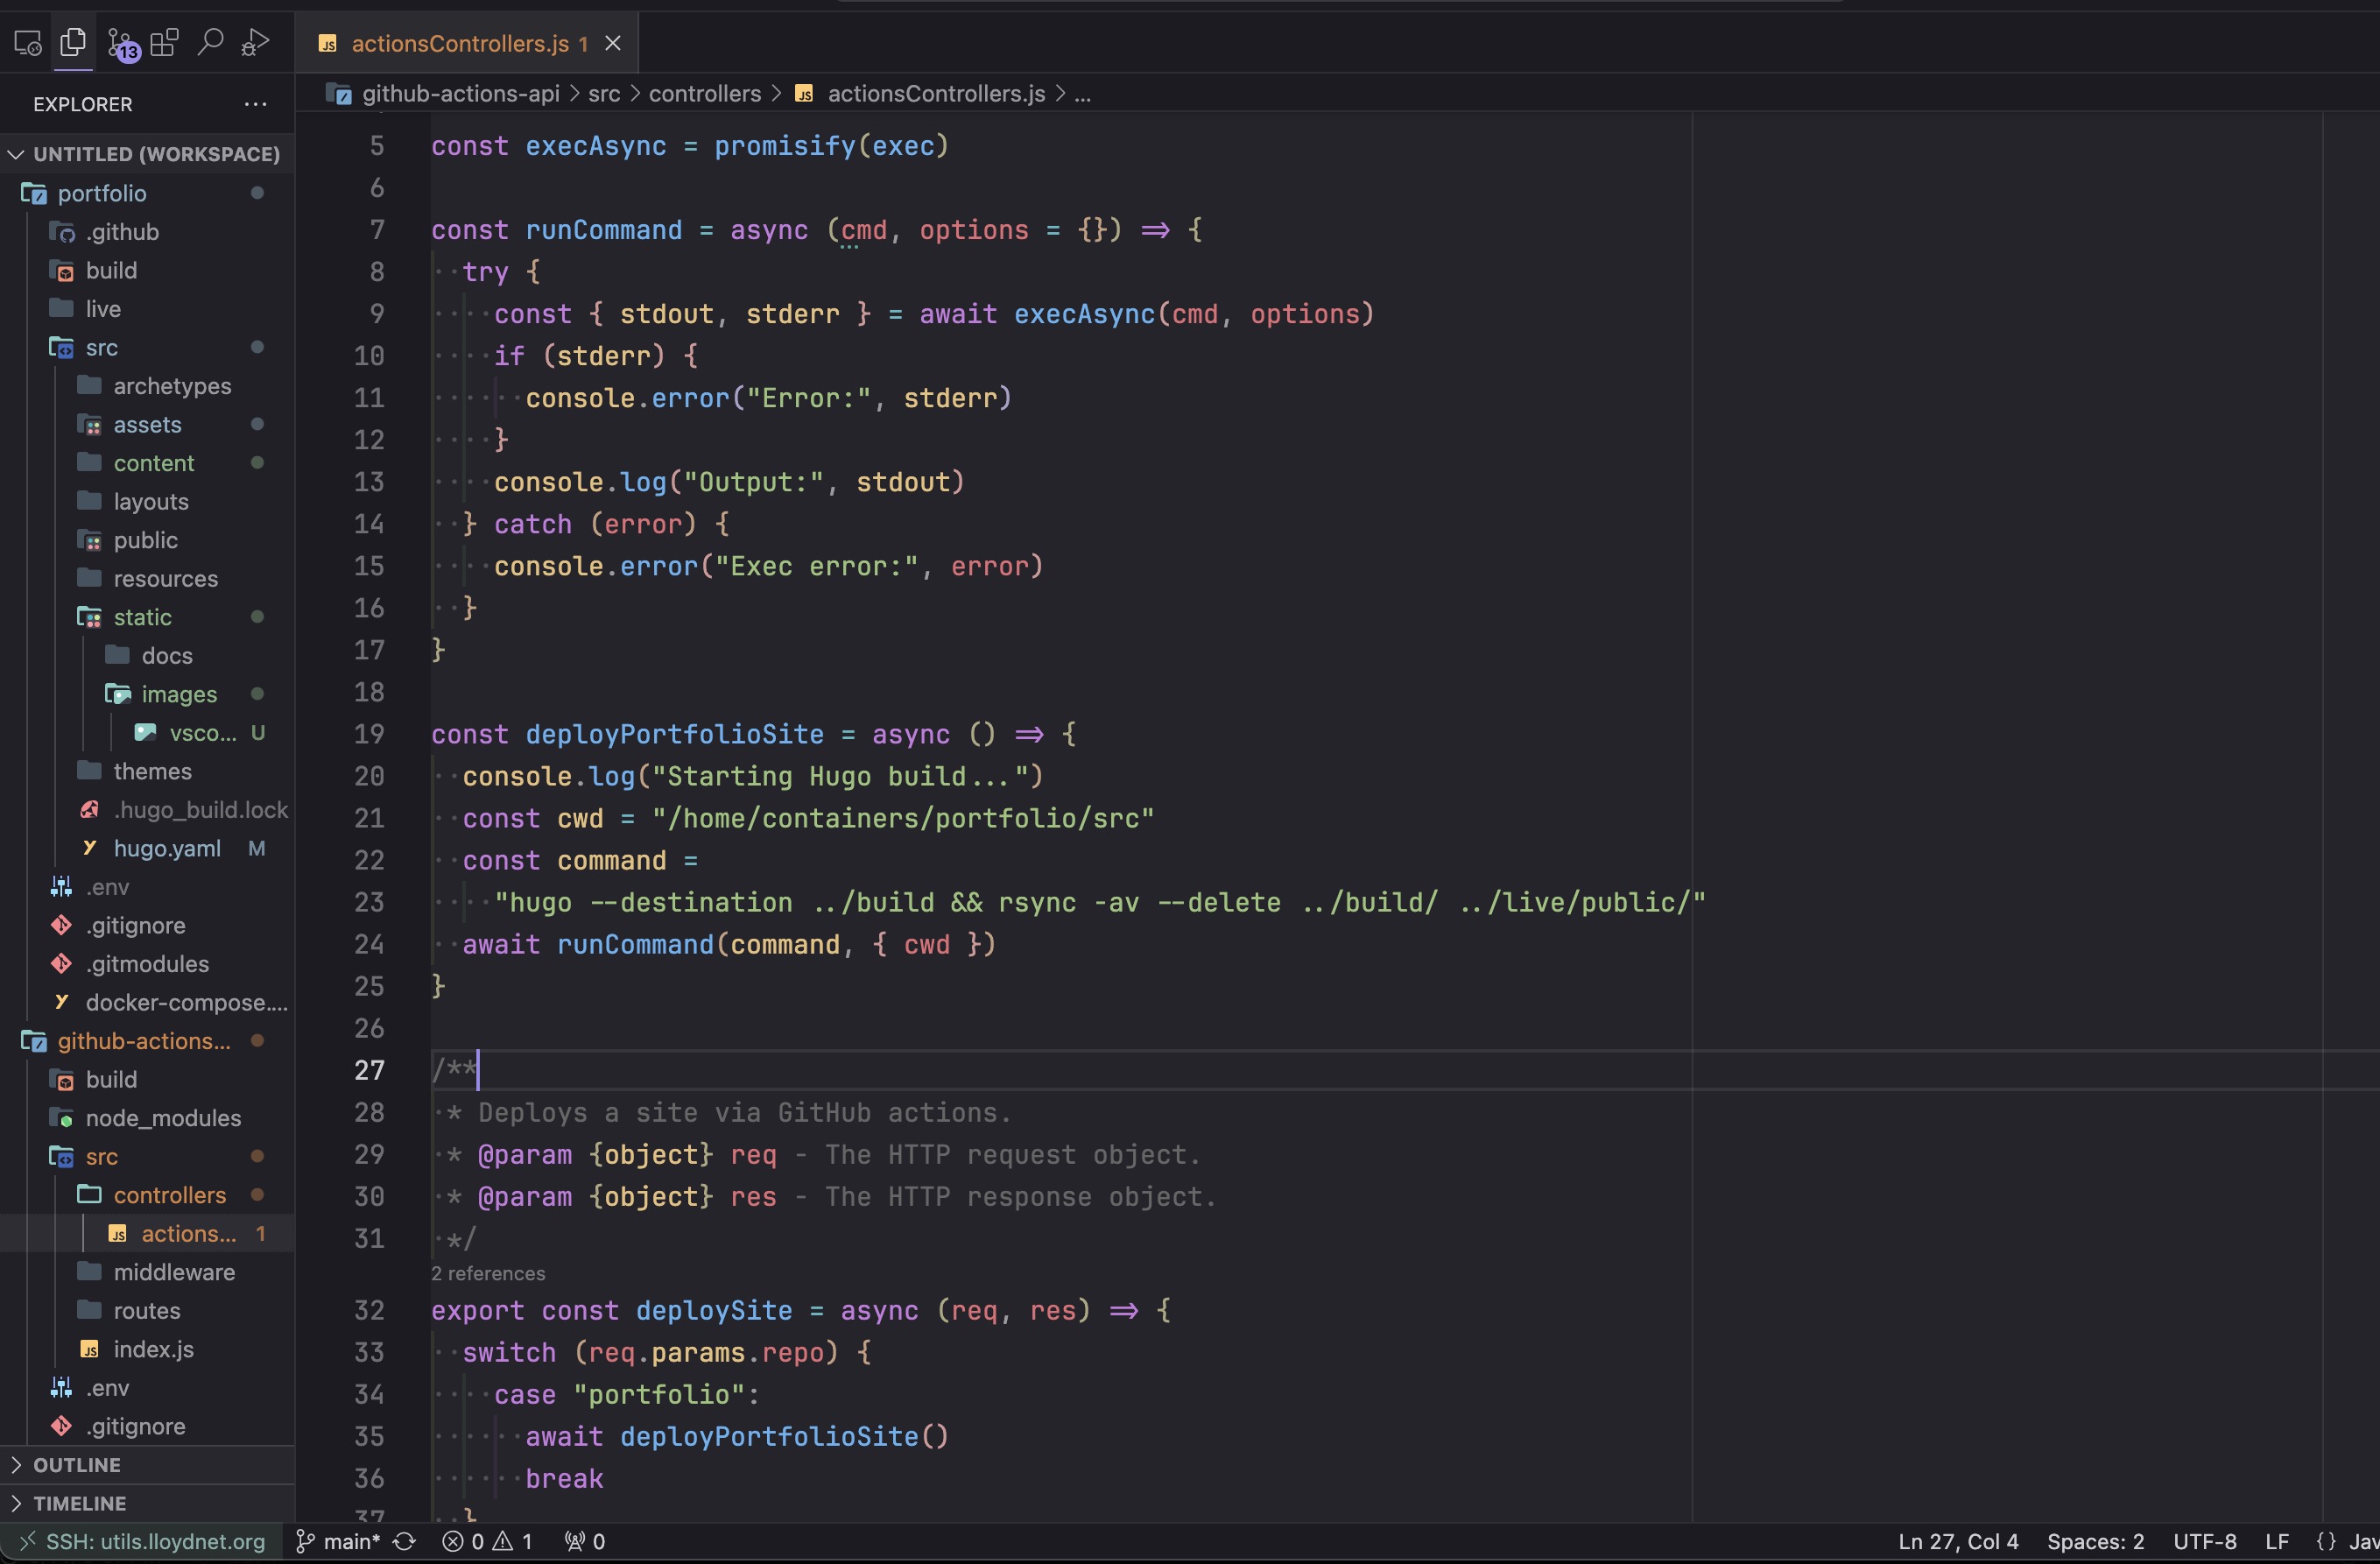Select the actionsControllers.js editor tab
Viewport: 2380px width, 1564px height.
[459, 44]
